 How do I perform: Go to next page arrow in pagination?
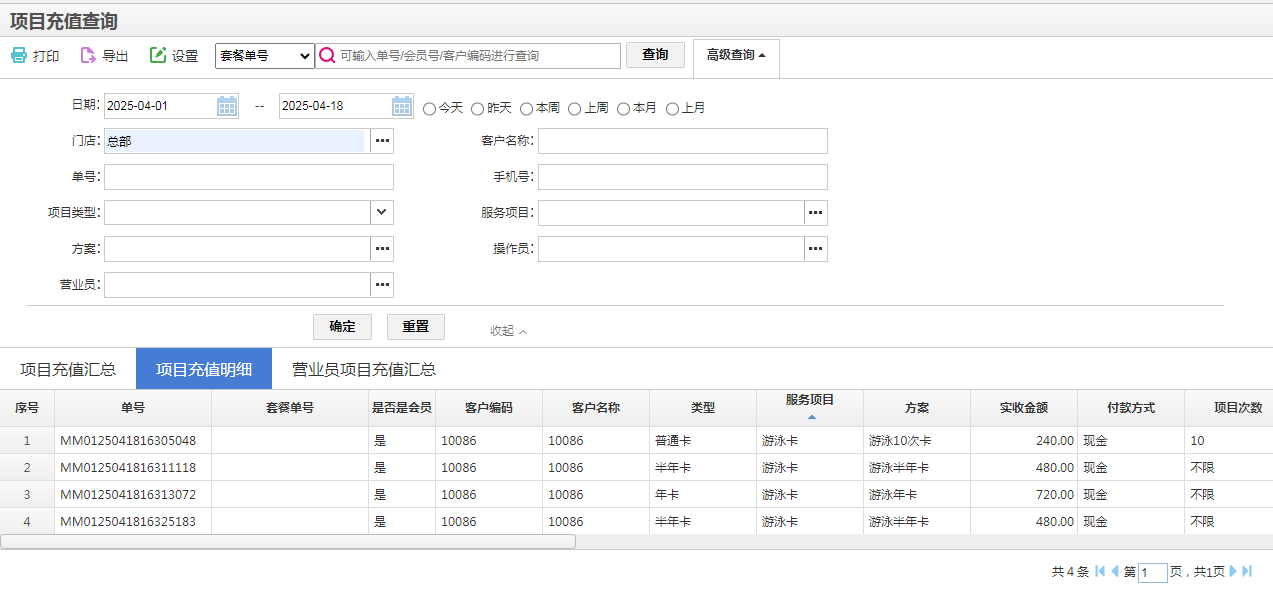1233,571
